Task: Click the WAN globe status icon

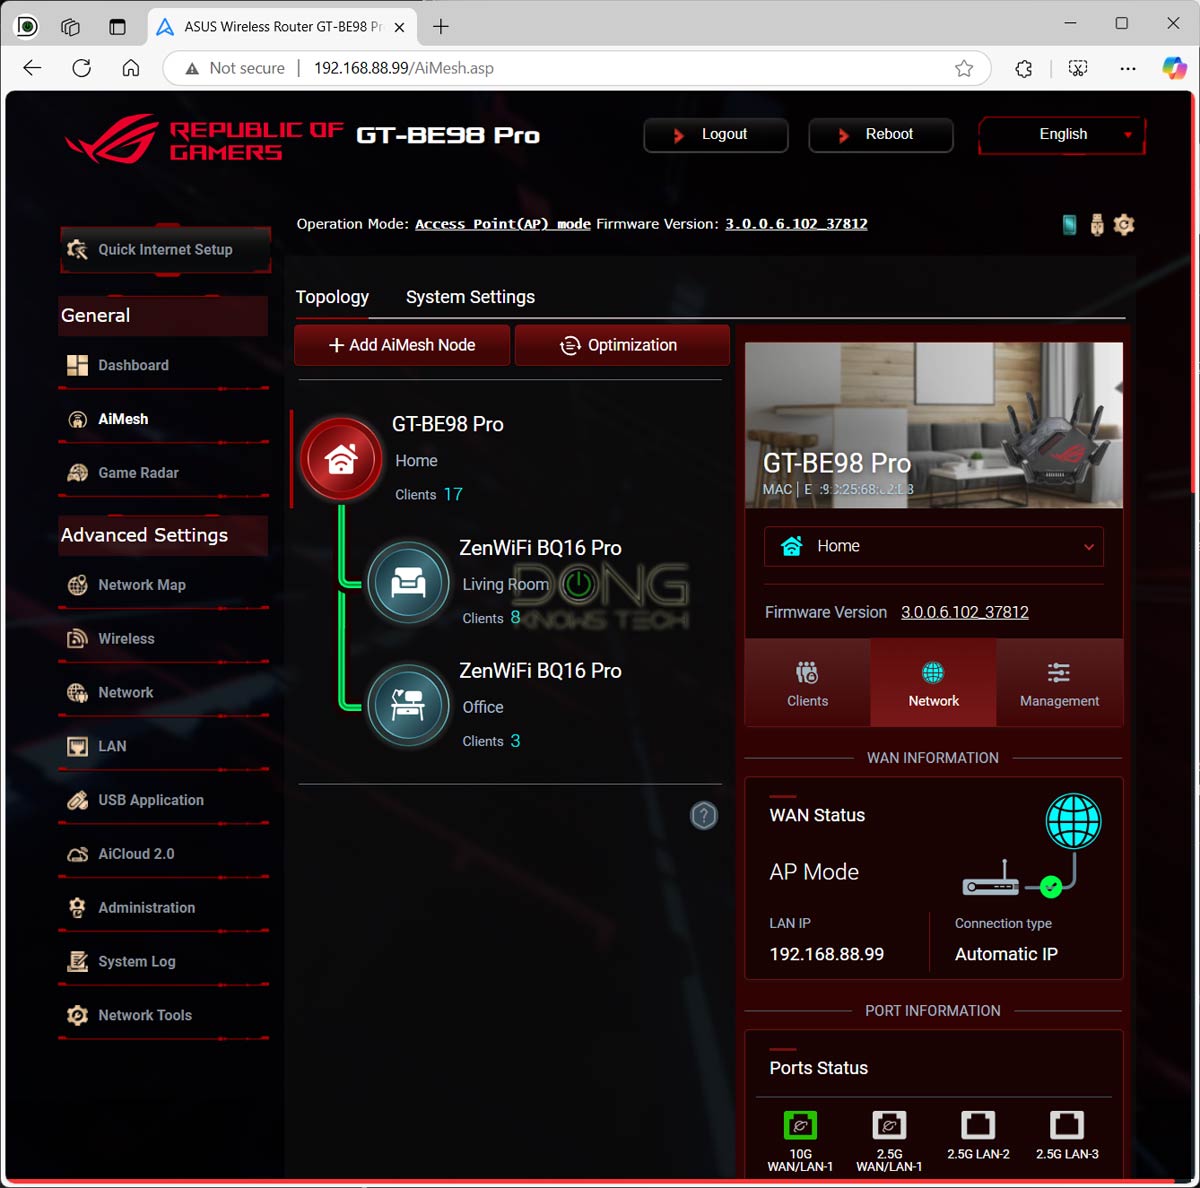Action: [1073, 821]
